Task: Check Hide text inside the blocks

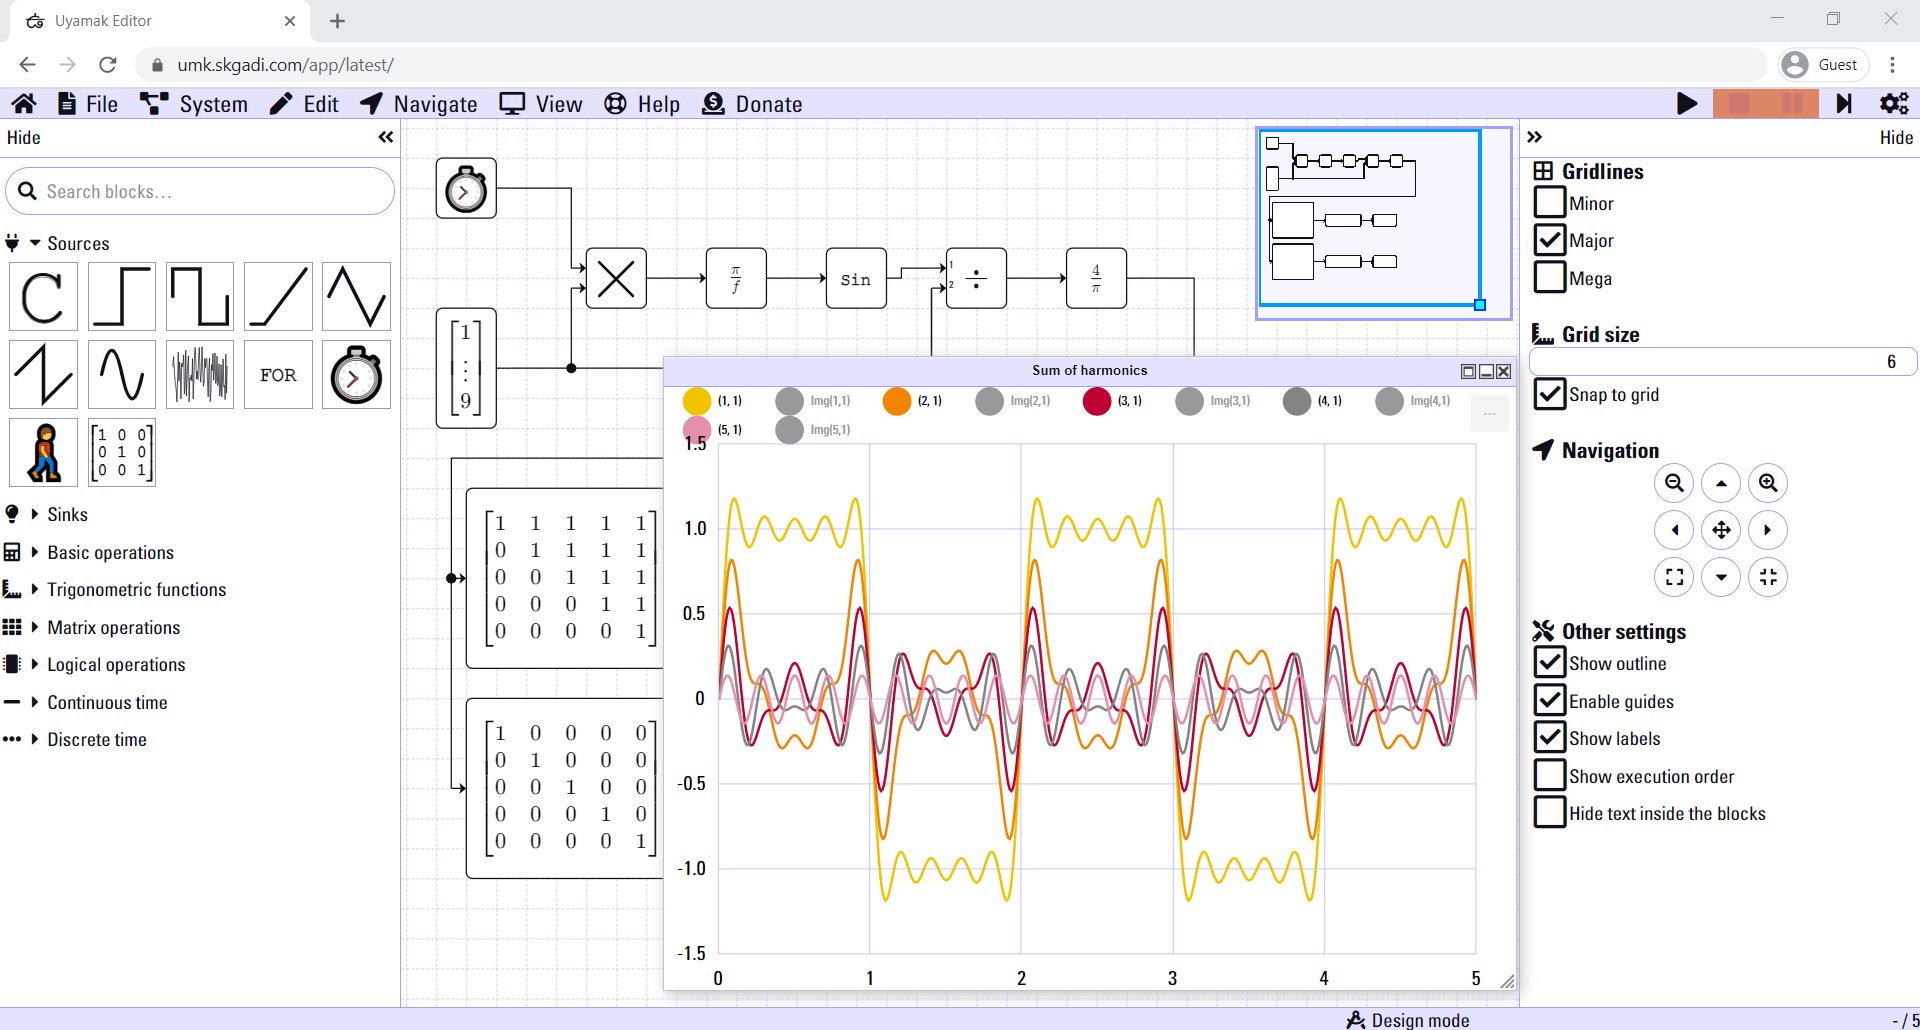Action: [x=1550, y=813]
